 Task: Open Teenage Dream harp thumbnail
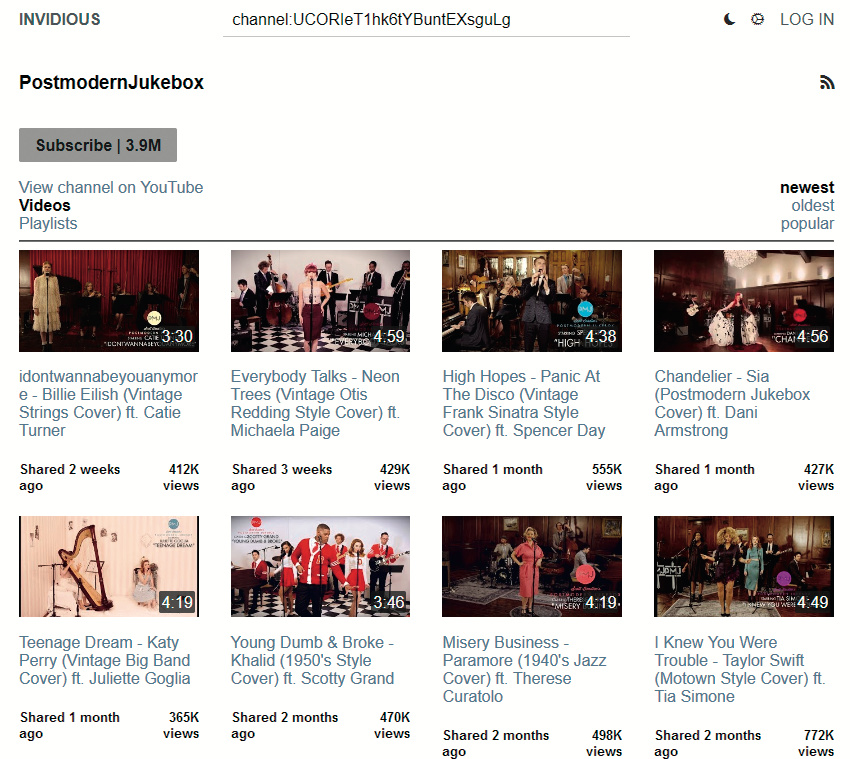[x=109, y=567]
